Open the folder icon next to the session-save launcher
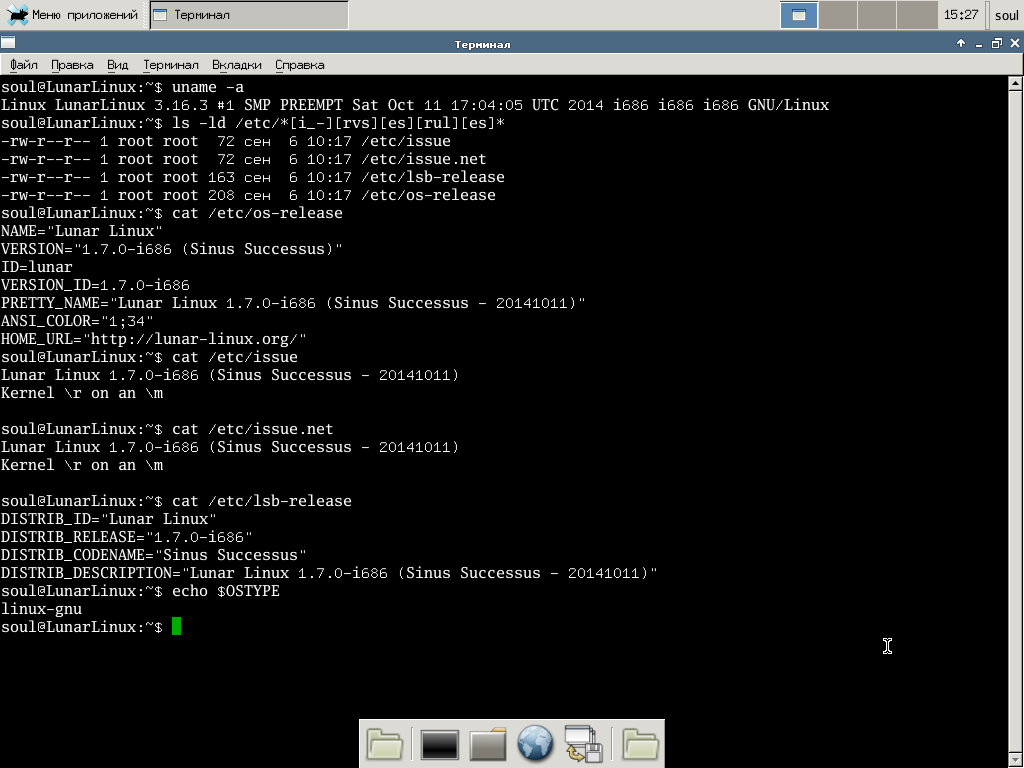1024x768 pixels. (x=639, y=744)
